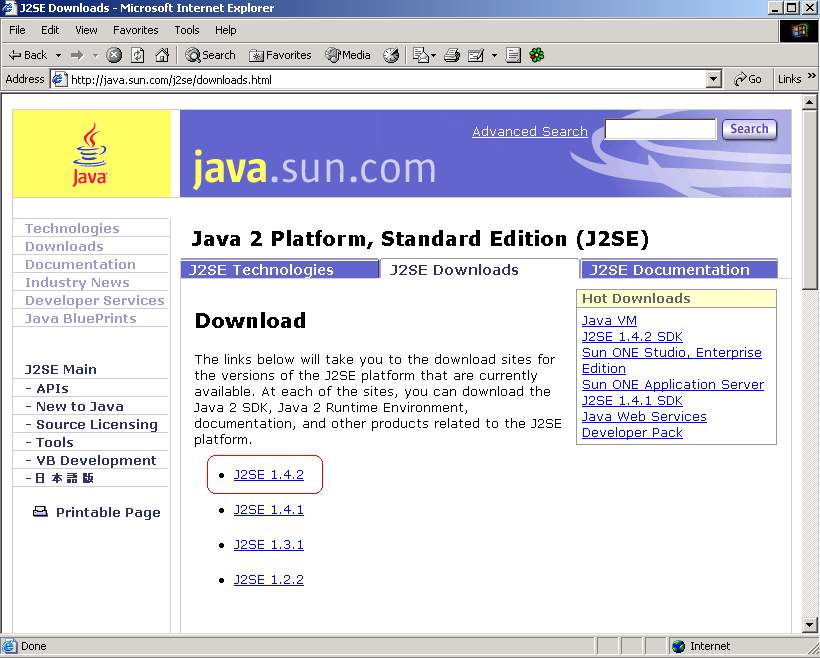
Task: Stop page loading with Stop icon
Action: 114,55
